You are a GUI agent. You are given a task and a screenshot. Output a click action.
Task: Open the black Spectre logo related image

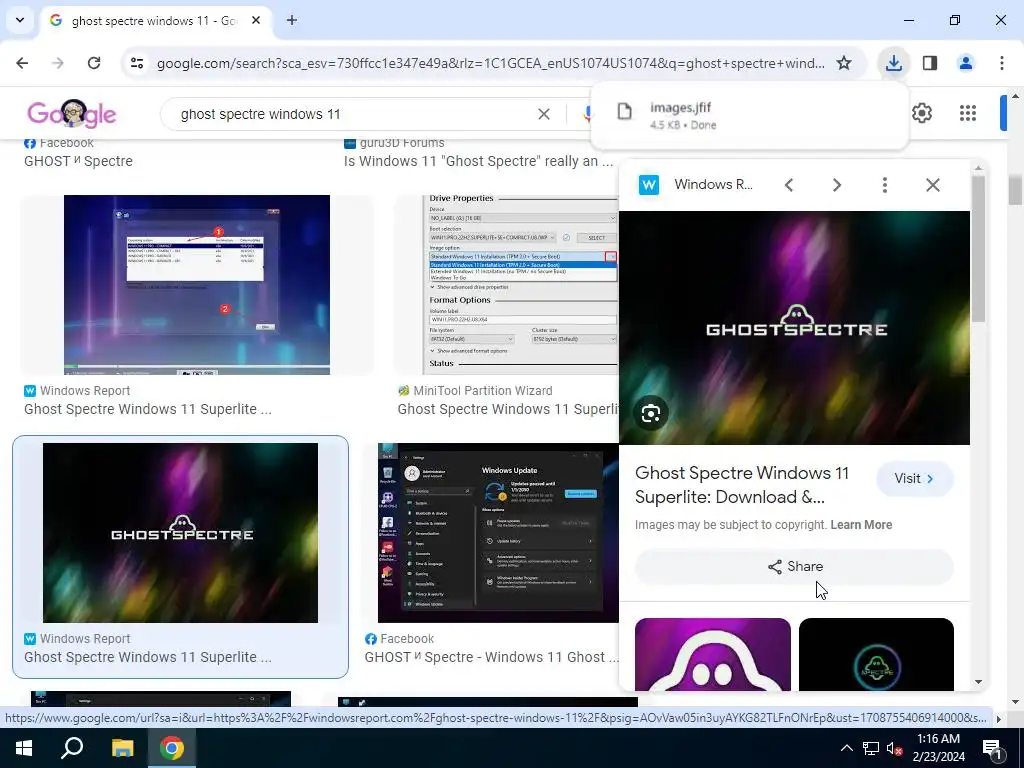[x=876, y=654]
